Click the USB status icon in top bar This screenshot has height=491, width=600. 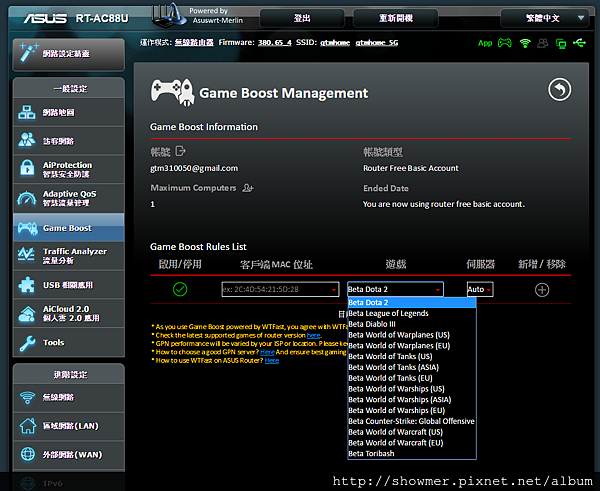pos(579,43)
